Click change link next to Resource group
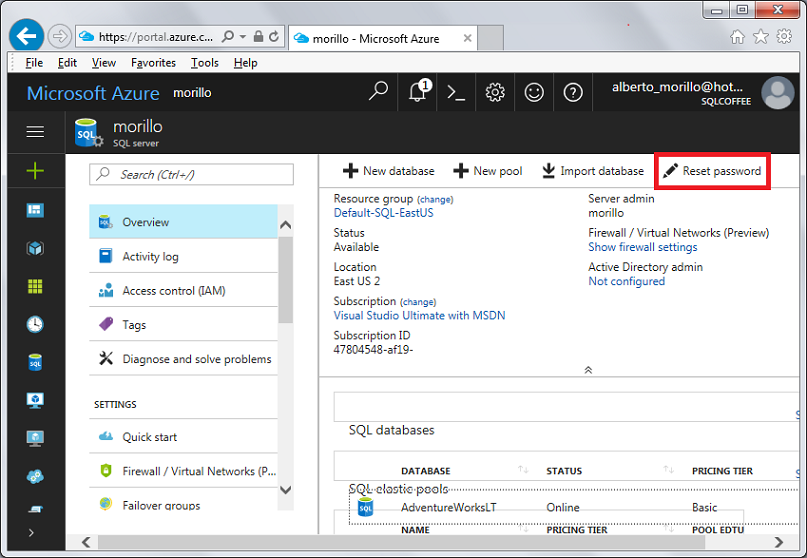The height and width of the screenshot is (558, 807). [435, 200]
